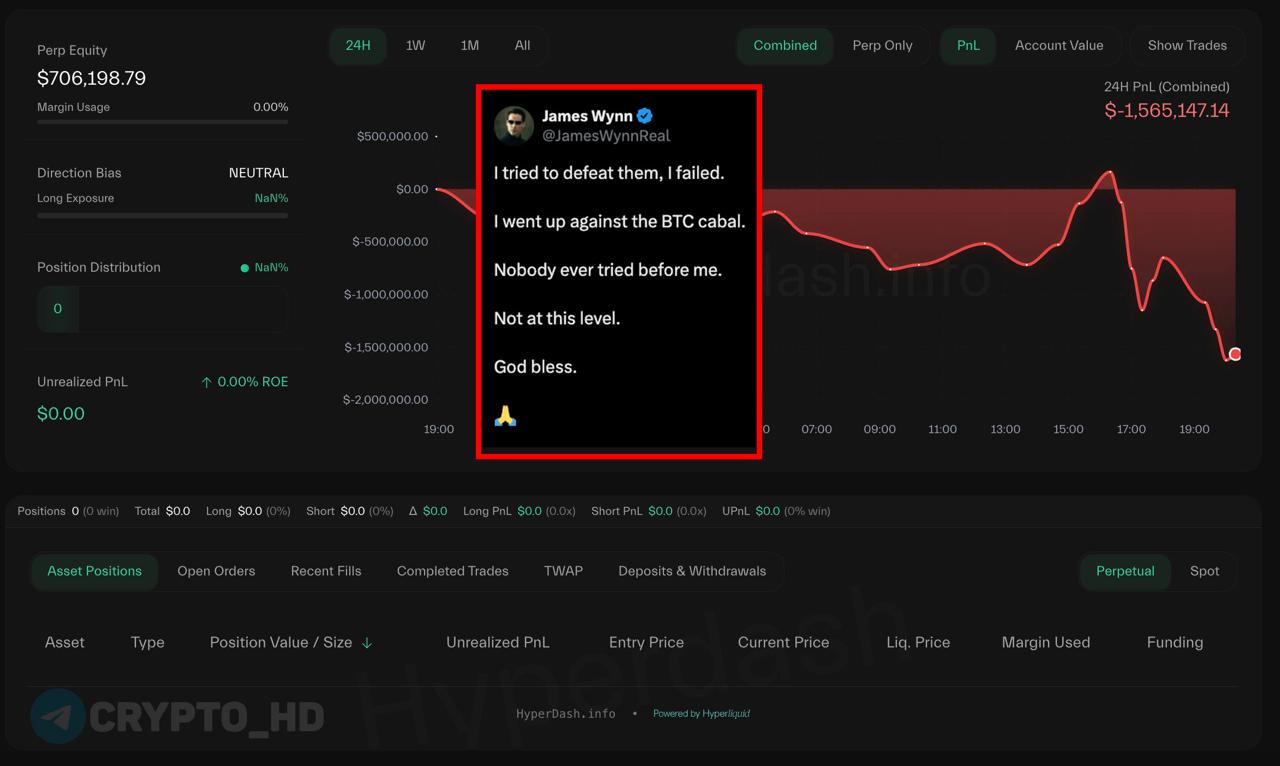Click the Liq. Price column header
This screenshot has width=1280, height=766.
pos(918,643)
